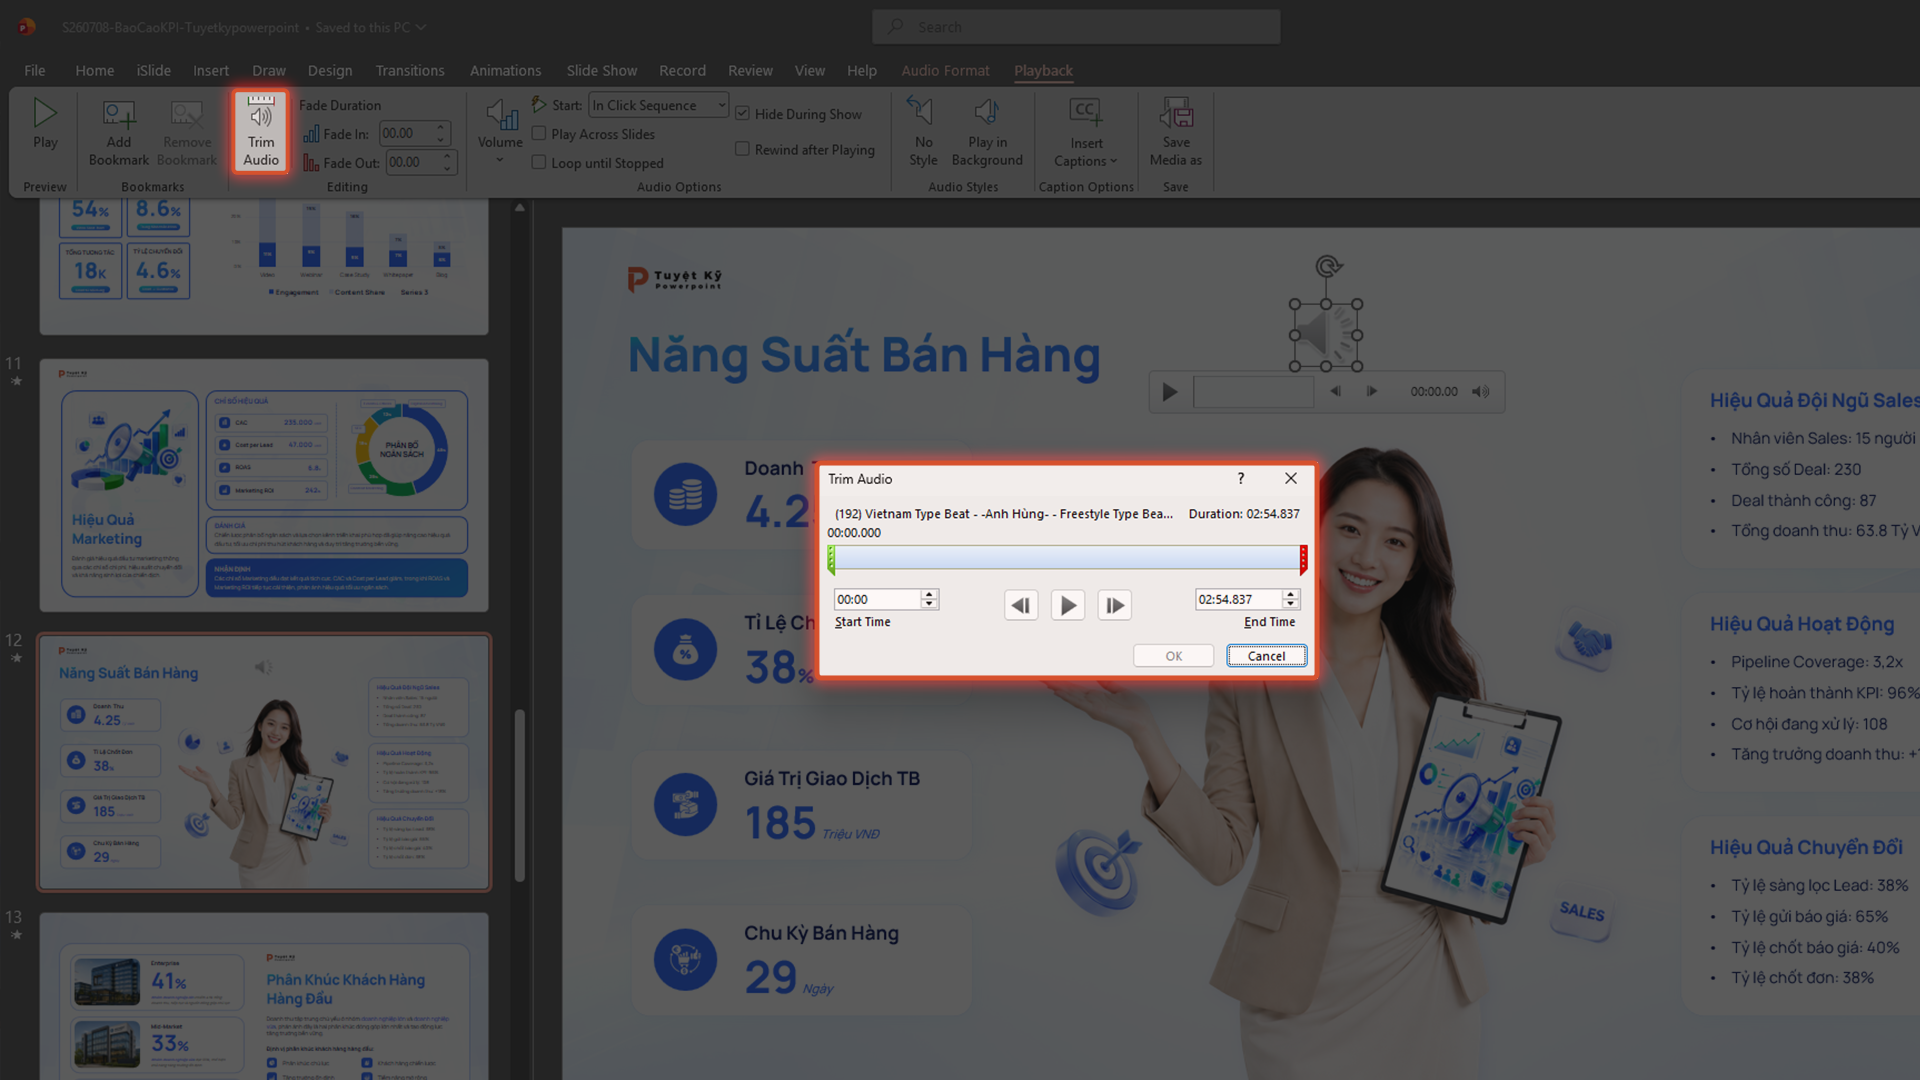This screenshot has height=1080, width=1920.
Task: Move back on slide audio player
Action: point(1335,392)
